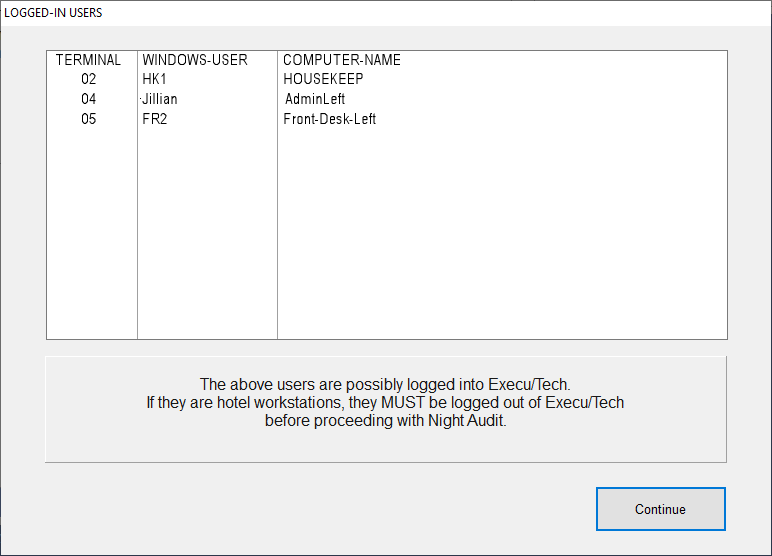
Task: Click the TERMINAL column header
Action: [x=88, y=60]
